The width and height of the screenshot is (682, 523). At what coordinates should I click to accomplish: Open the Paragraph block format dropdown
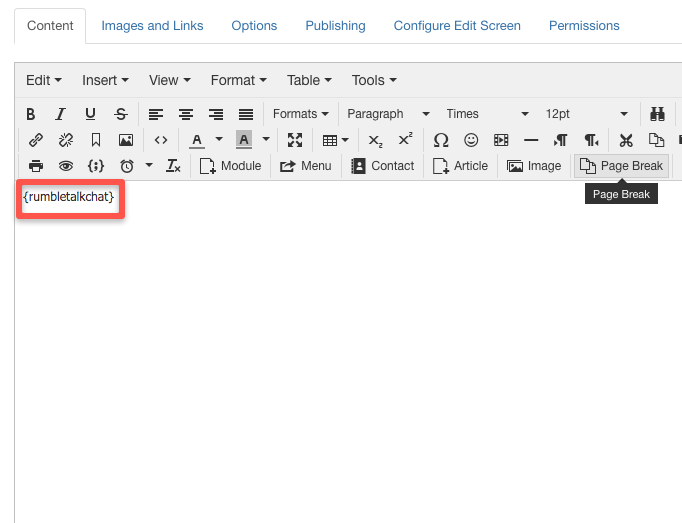[x=388, y=114]
